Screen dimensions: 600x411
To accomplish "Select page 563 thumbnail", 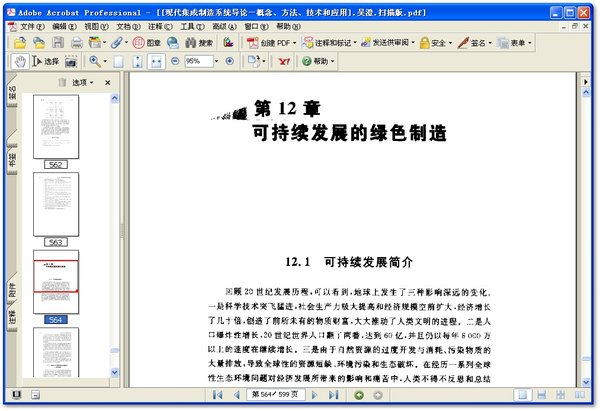I will (56, 204).
